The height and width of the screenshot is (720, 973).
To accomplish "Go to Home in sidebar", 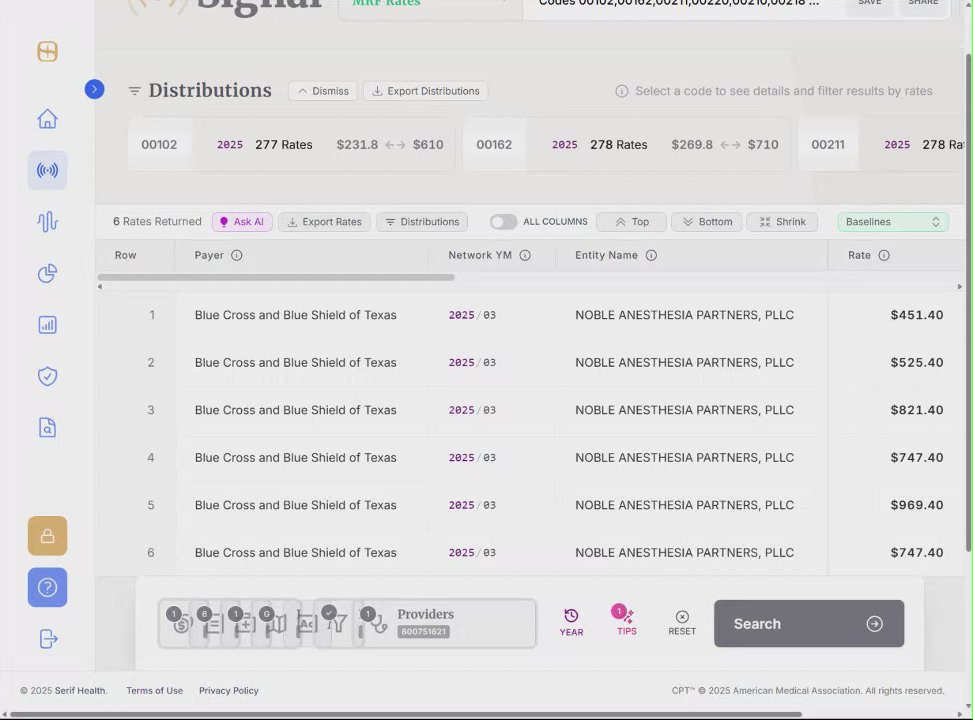I will click(47, 119).
